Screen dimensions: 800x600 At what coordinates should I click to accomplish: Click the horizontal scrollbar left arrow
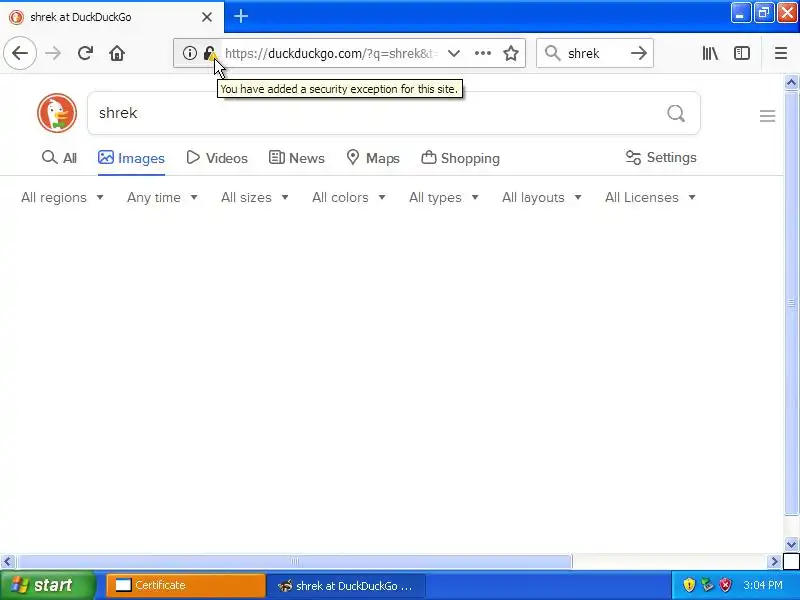[7, 562]
